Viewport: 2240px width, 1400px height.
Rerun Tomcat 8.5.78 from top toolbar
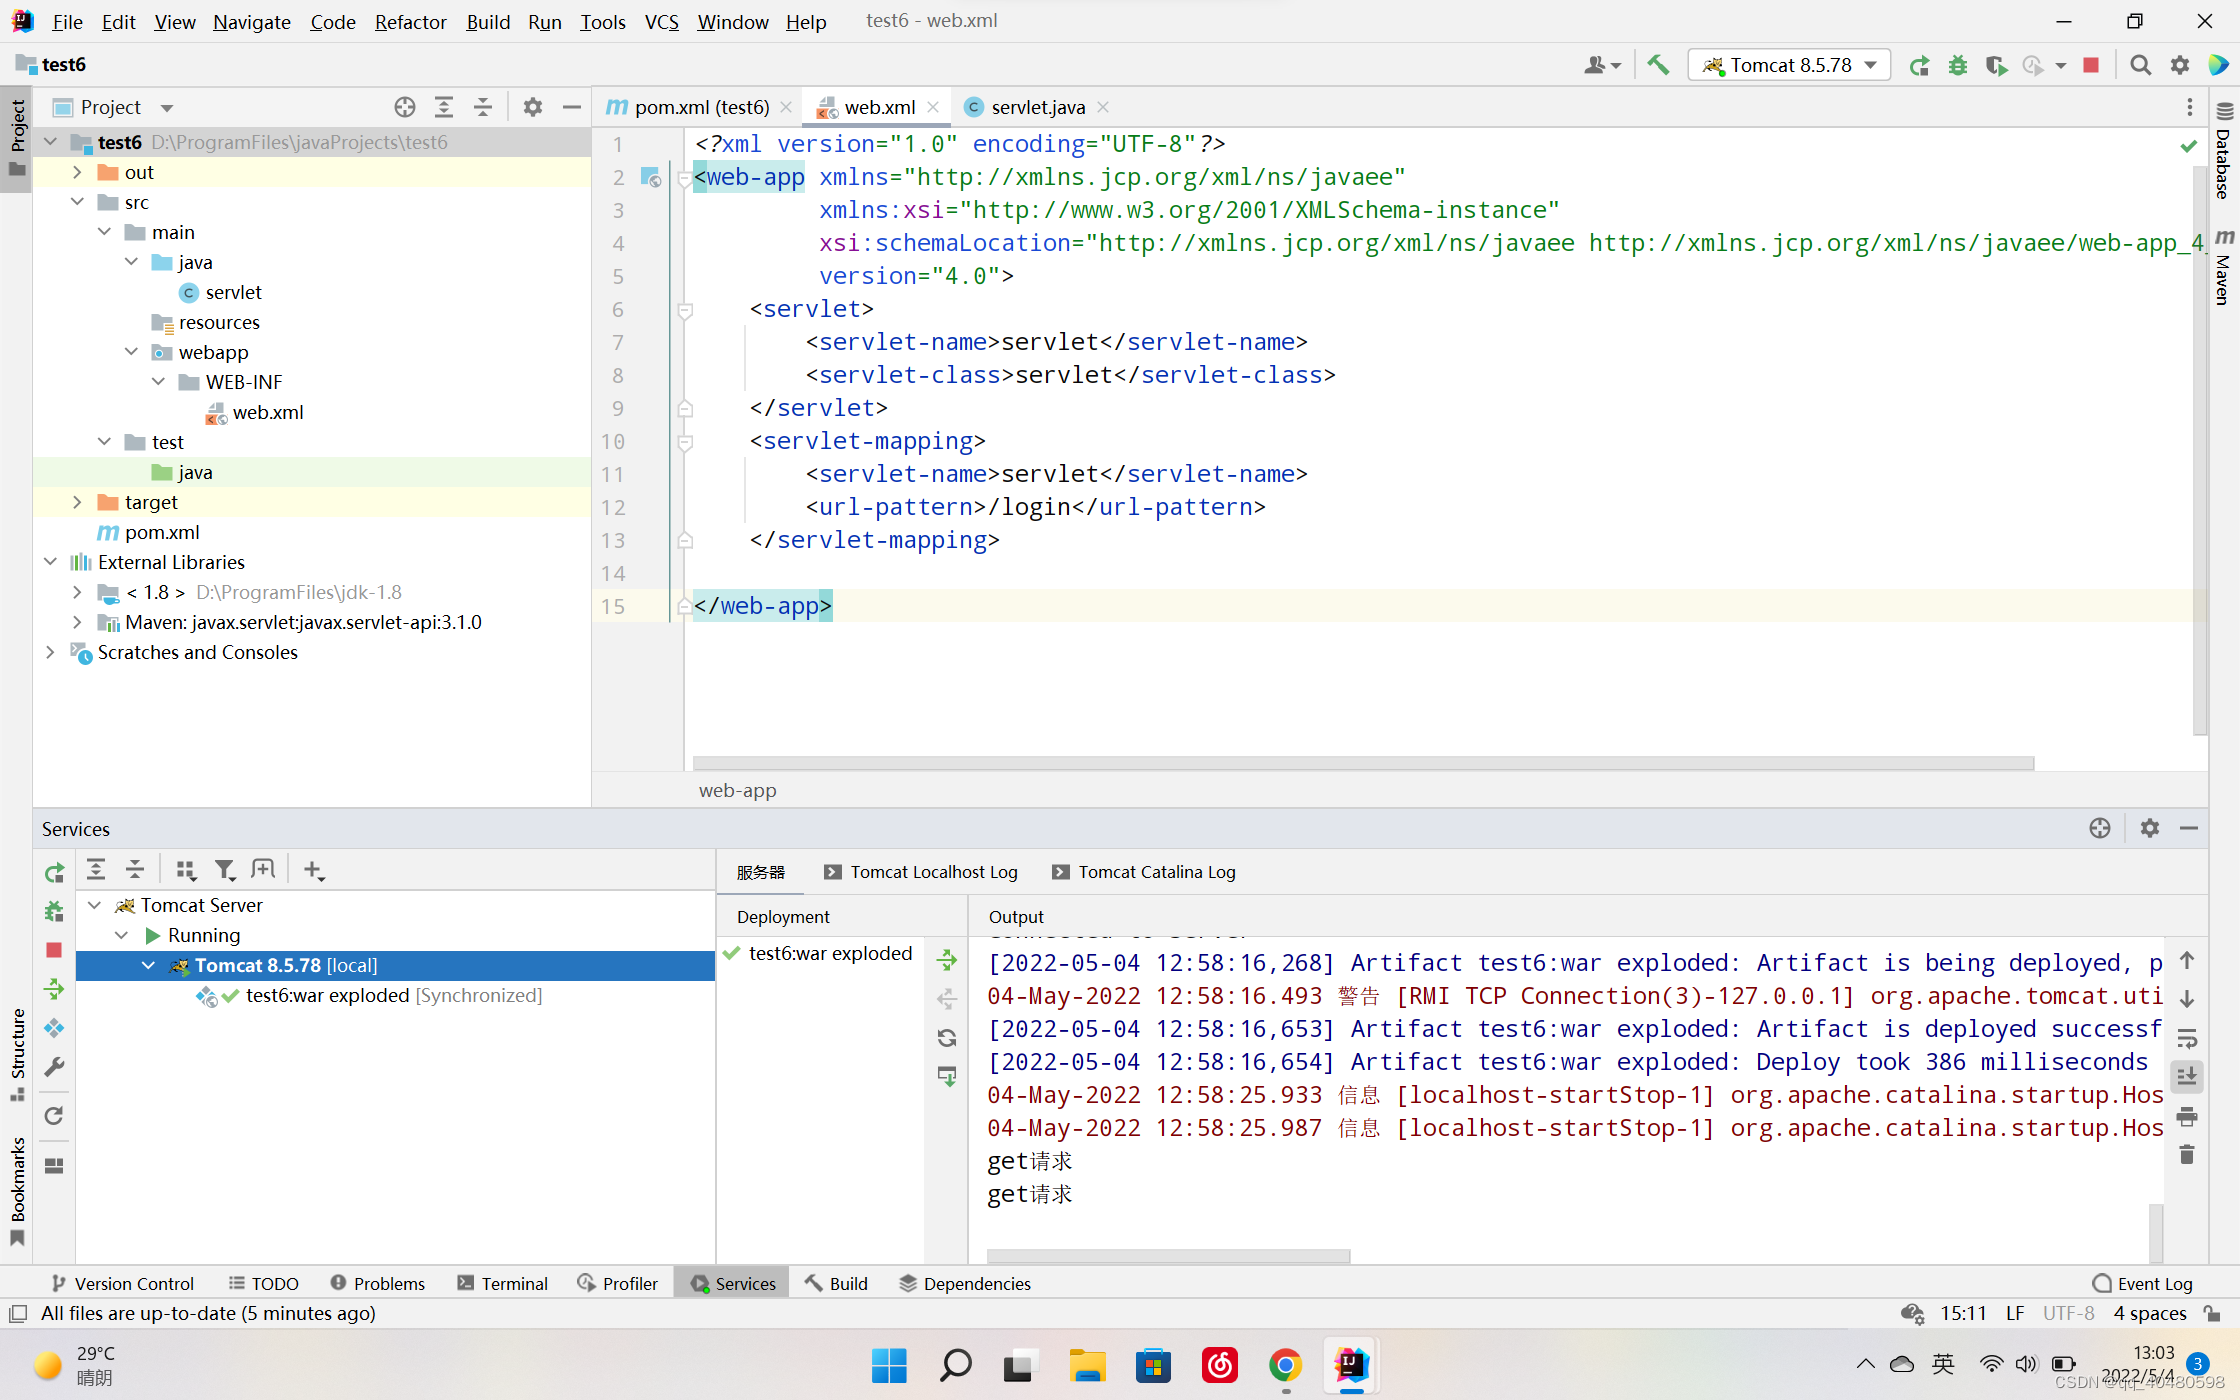[x=1919, y=65]
